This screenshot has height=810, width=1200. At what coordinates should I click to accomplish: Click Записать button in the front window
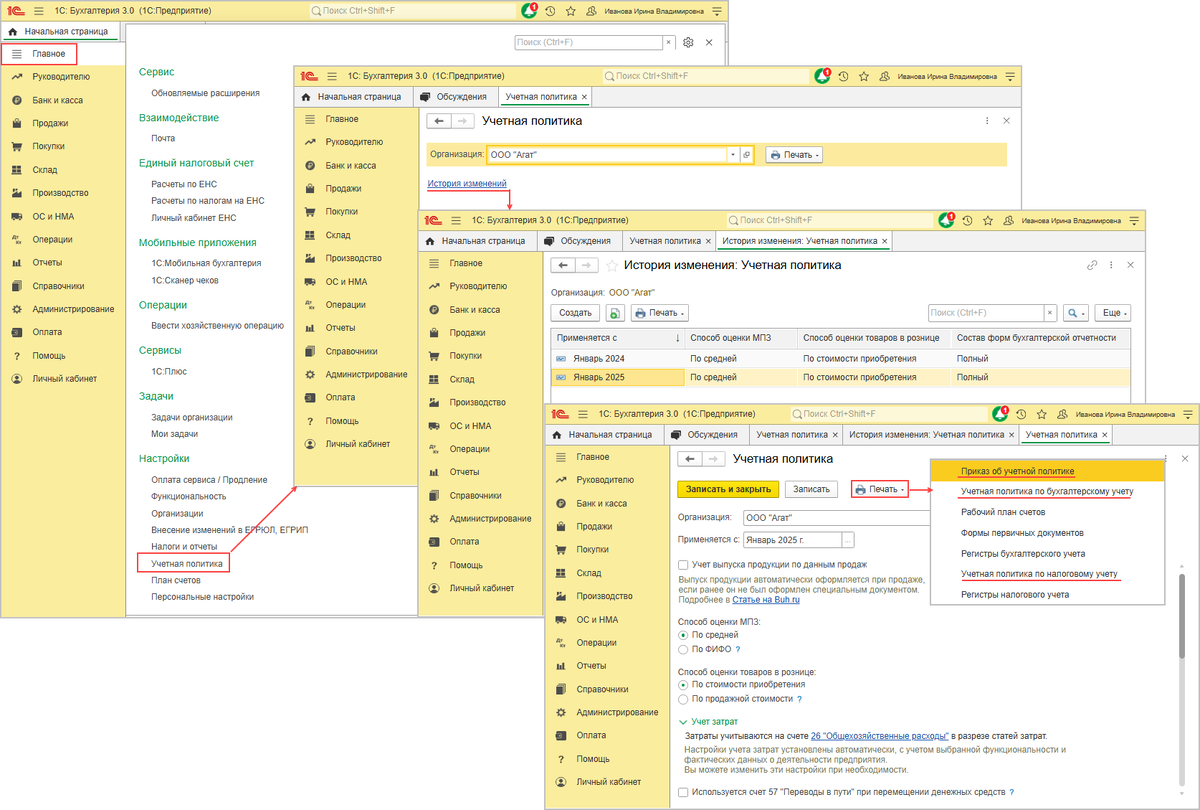pyautogui.click(x=811, y=489)
